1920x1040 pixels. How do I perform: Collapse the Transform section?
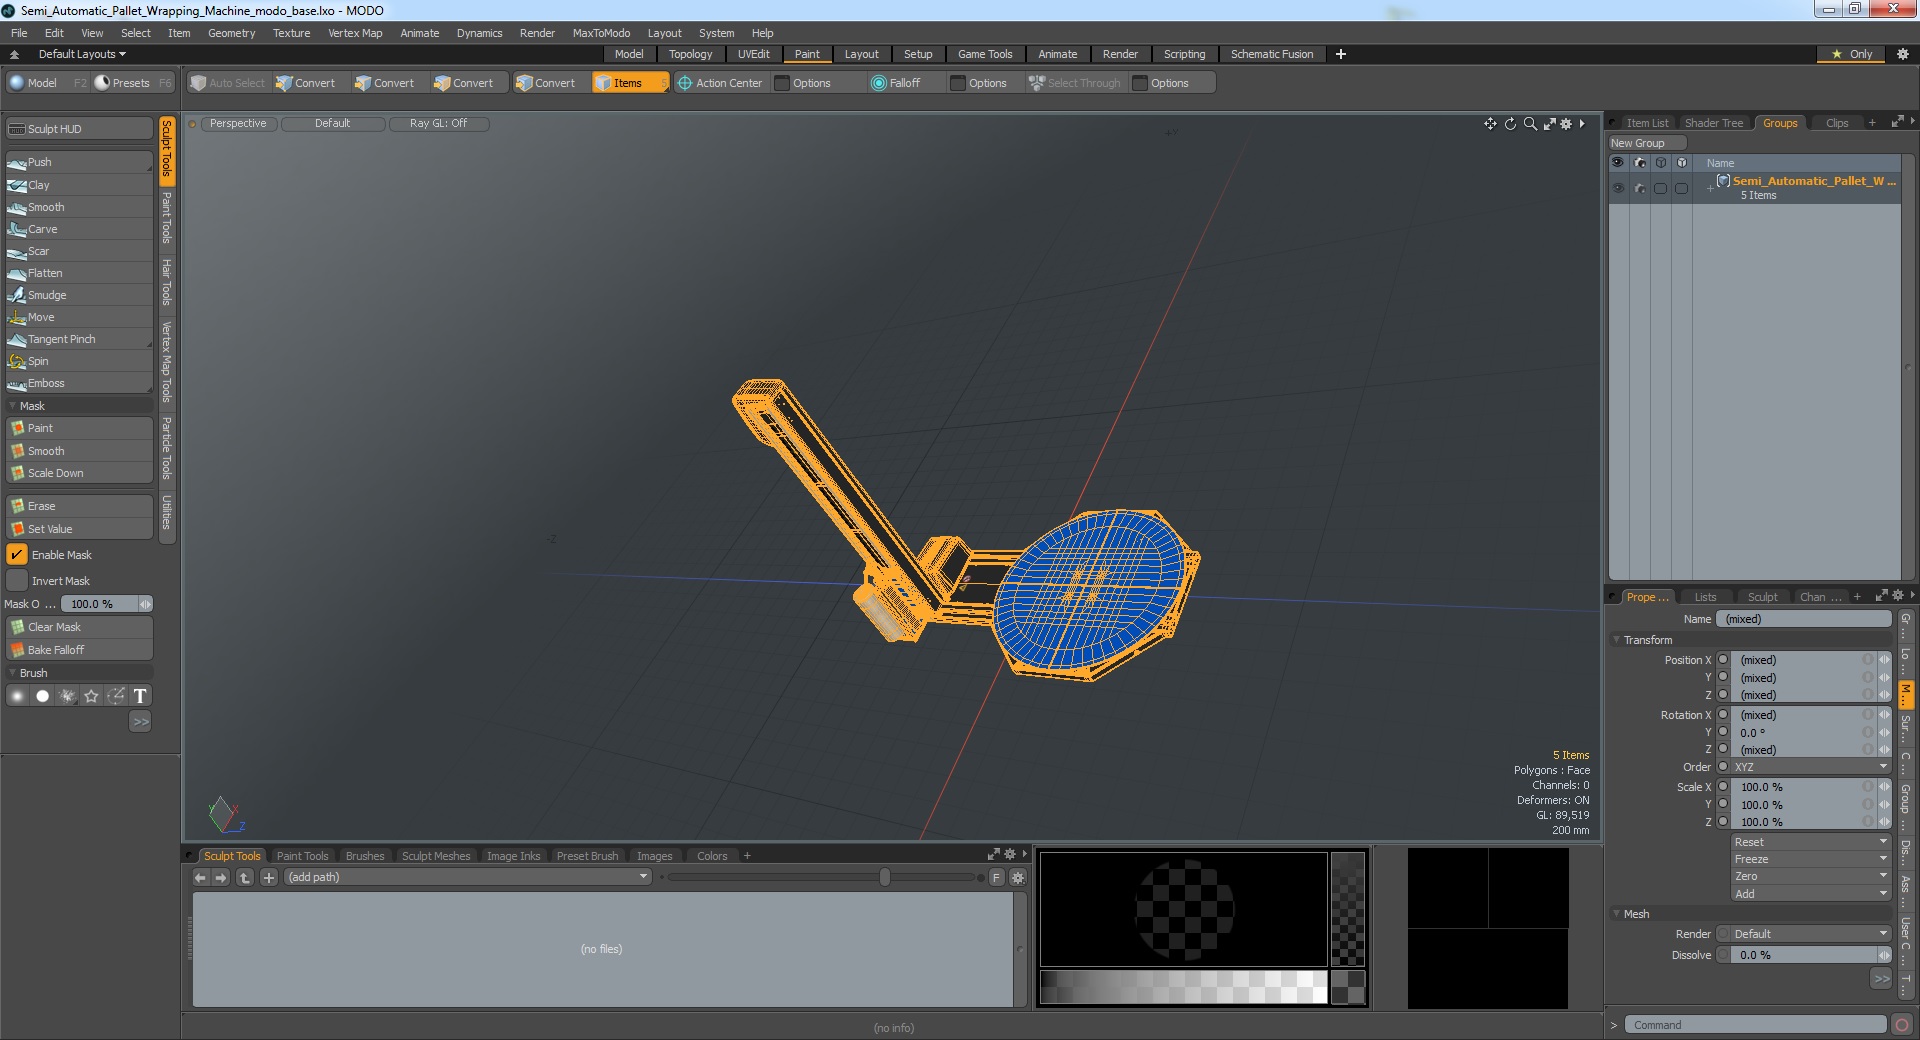tap(1617, 640)
